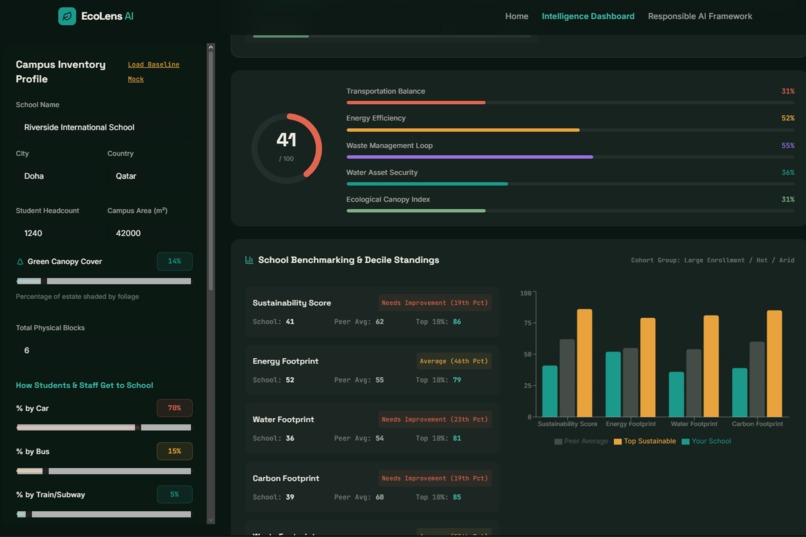Viewport: 806px width, 537px height.
Task: Click the Water Footprint gray chart bar
Action: (693, 383)
